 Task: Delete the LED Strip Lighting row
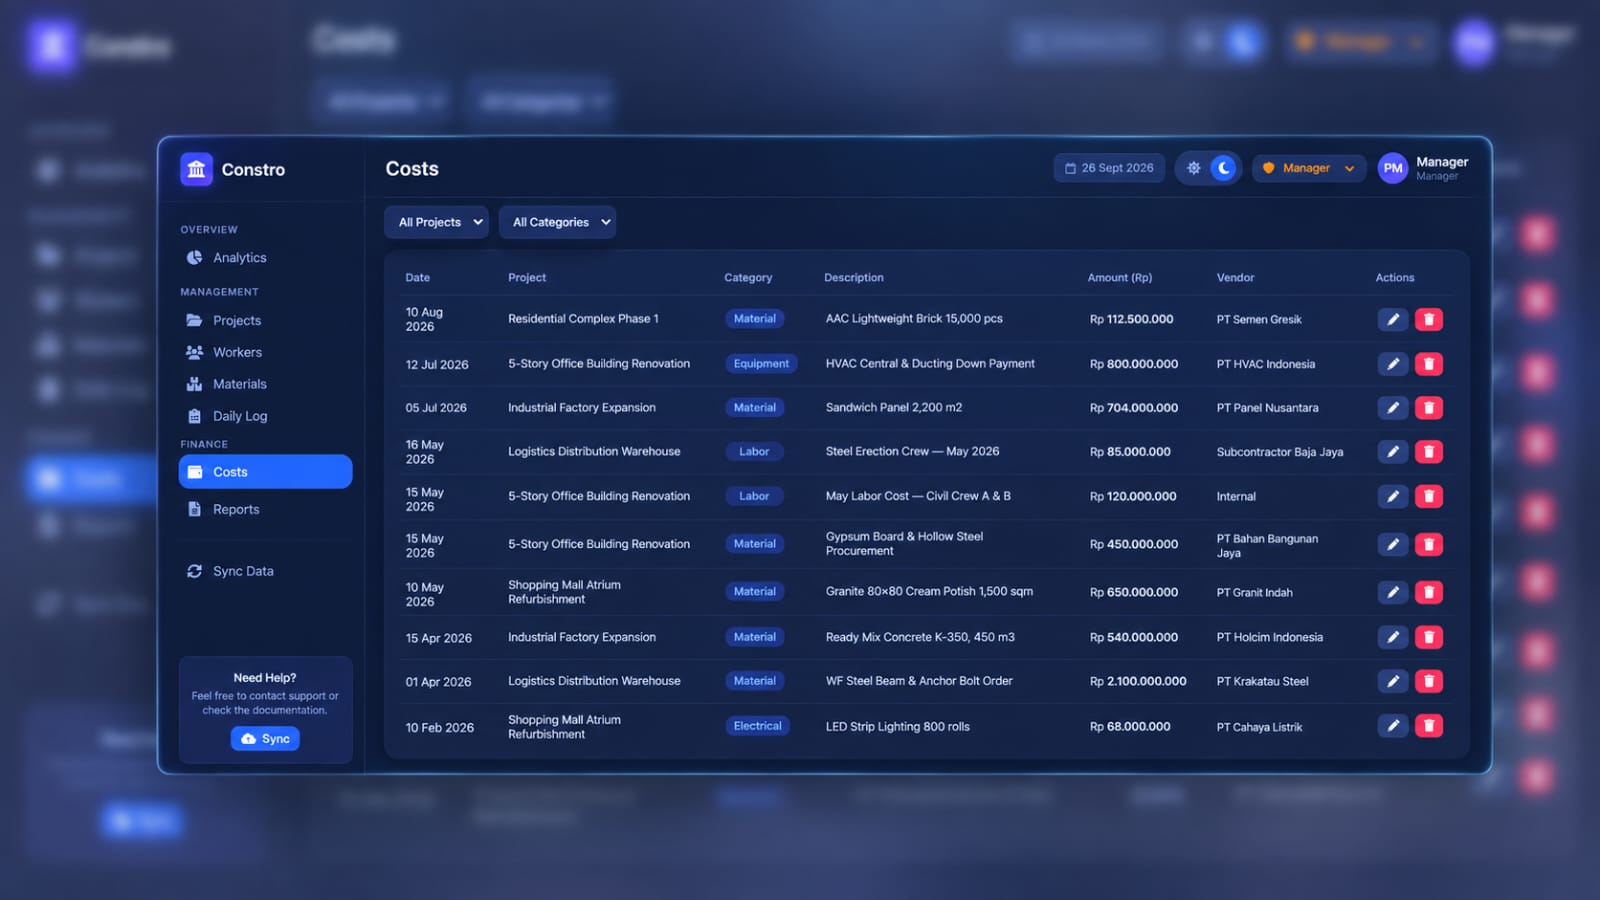[x=1429, y=726]
